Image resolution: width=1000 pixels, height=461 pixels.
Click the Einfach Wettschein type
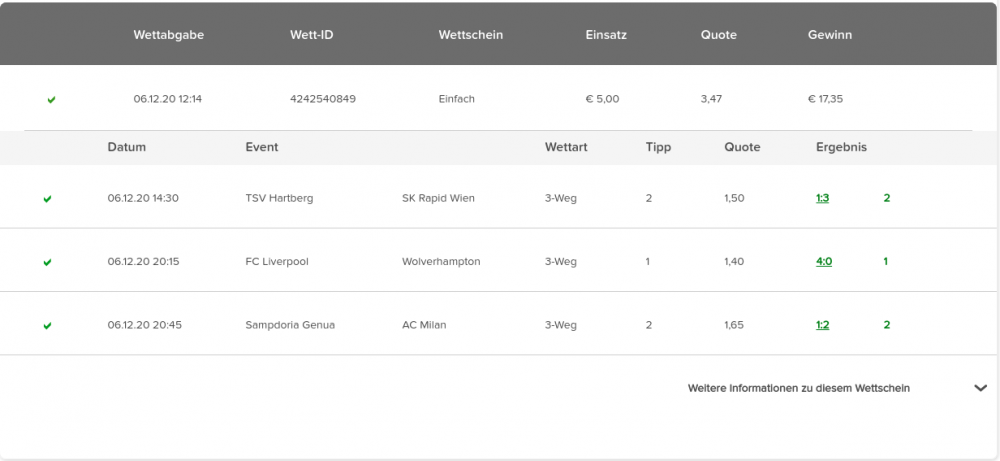click(x=457, y=99)
